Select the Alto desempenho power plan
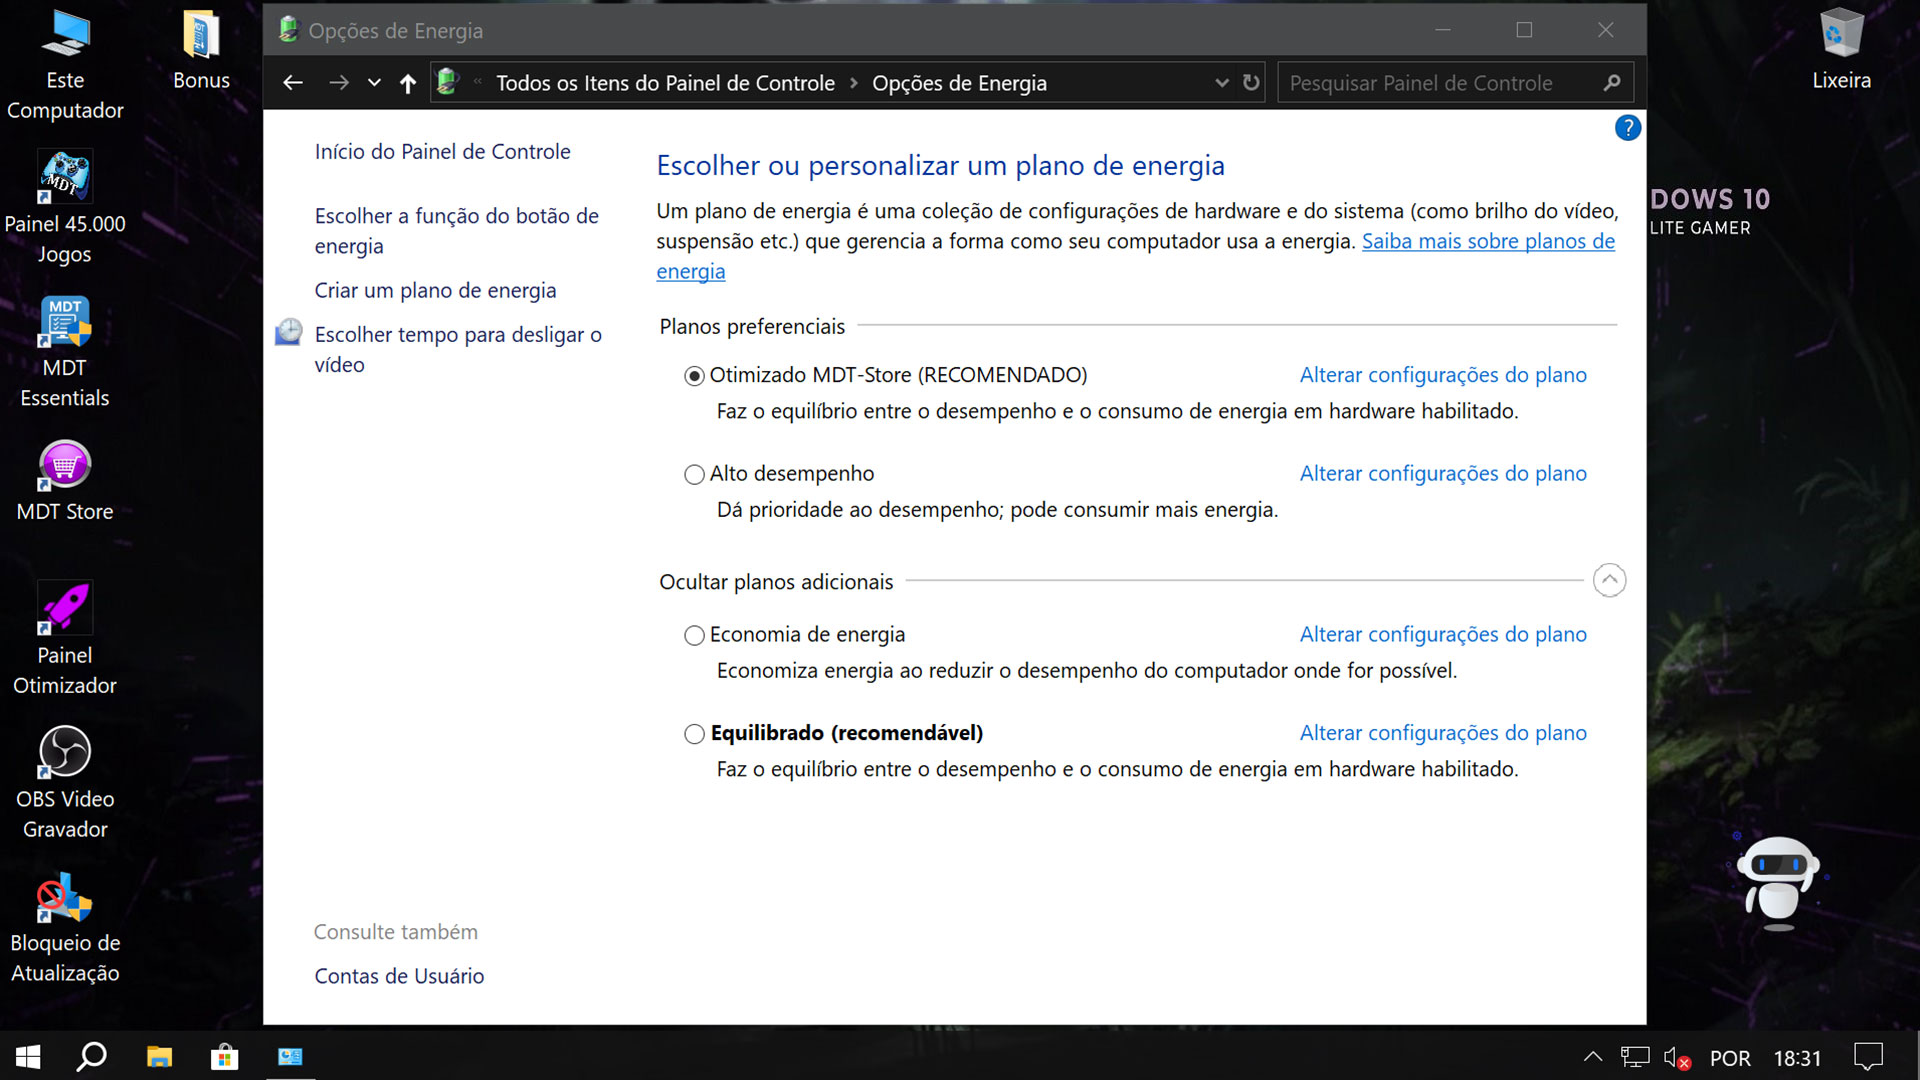The image size is (1920, 1080). click(x=694, y=475)
